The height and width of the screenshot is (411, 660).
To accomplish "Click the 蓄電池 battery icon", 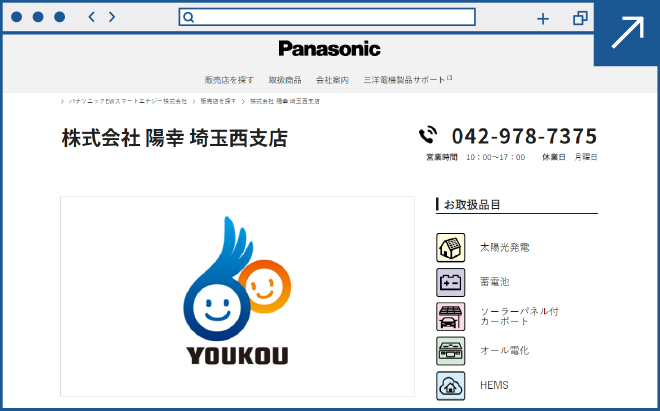I will [450, 282].
